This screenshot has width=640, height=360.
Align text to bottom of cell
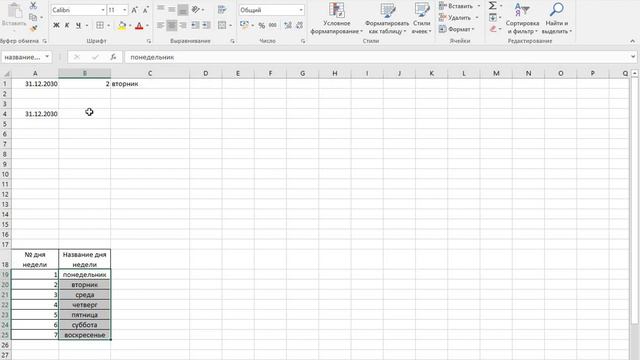coord(183,9)
